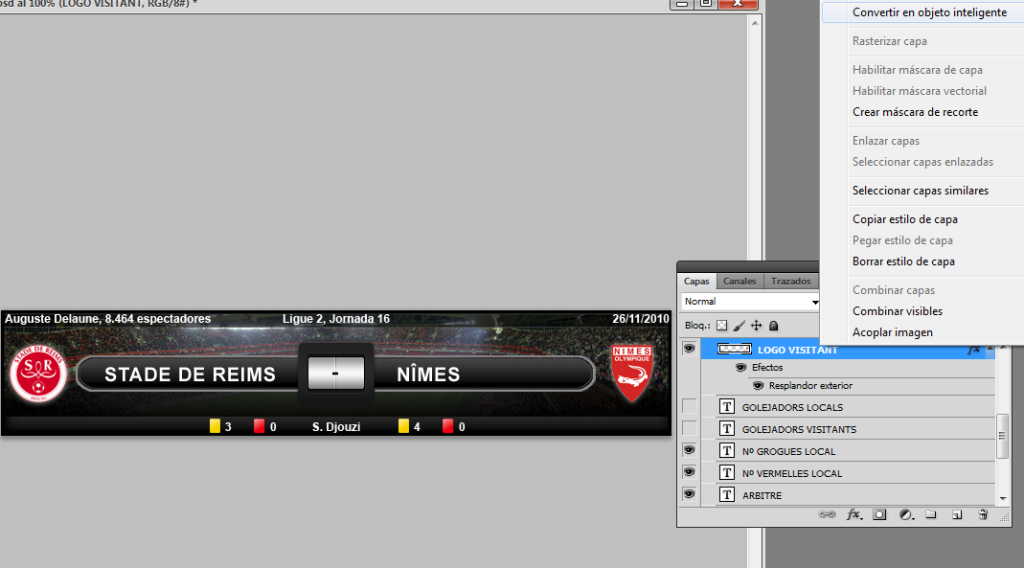1024x568 pixels.
Task: Click the delete layer trash icon
Action: (x=983, y=514)
